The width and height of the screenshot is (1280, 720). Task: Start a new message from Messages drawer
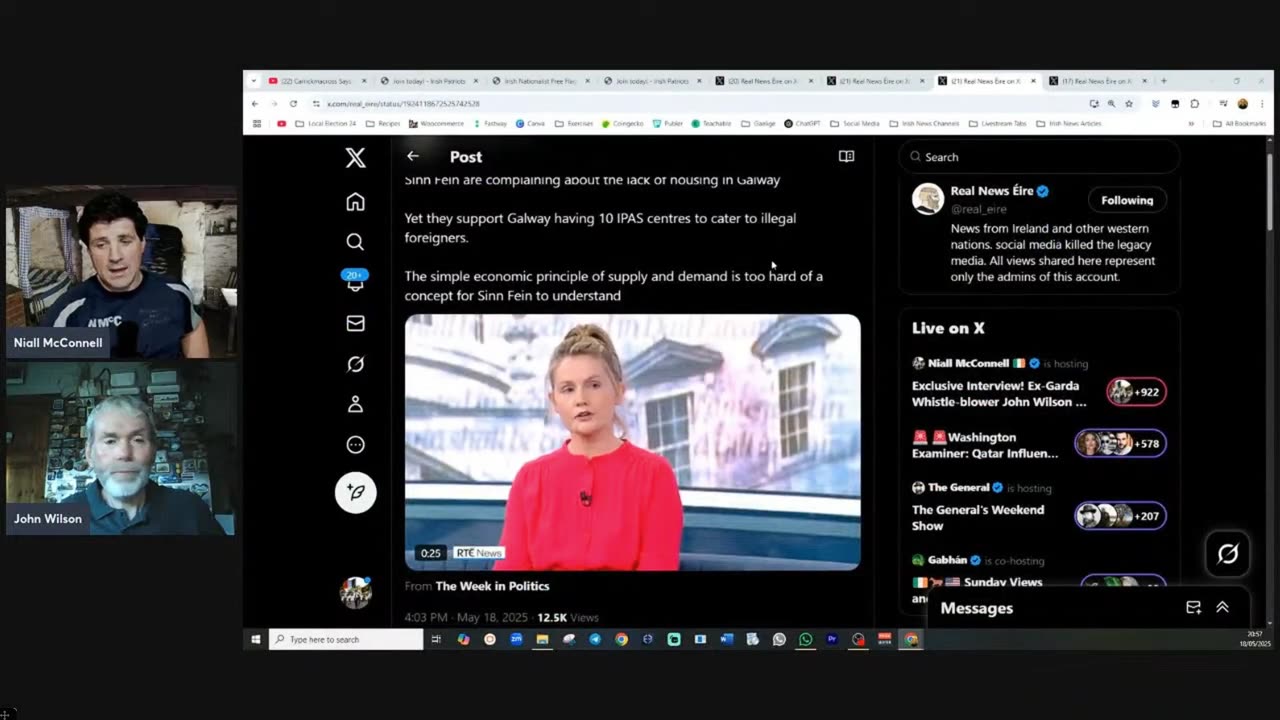1193,607
